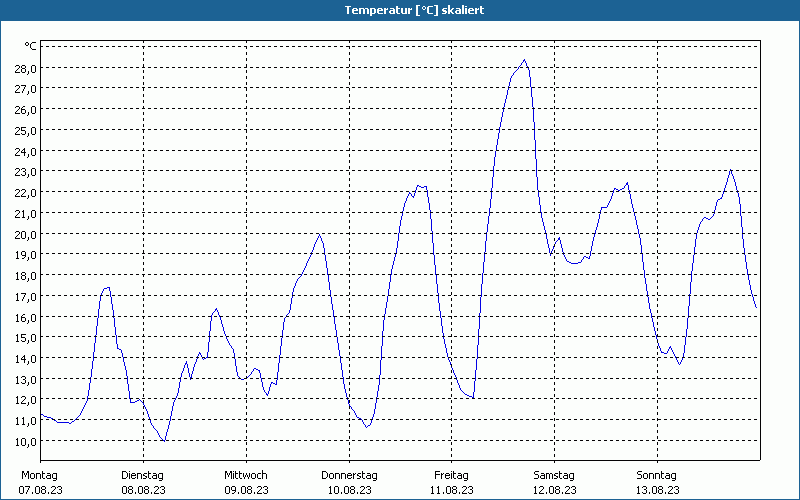The height and width of the screenshot is (500, 800).
Task: Click the Sonntag day label
Action: pyautogui.click(x=657, y=476)
